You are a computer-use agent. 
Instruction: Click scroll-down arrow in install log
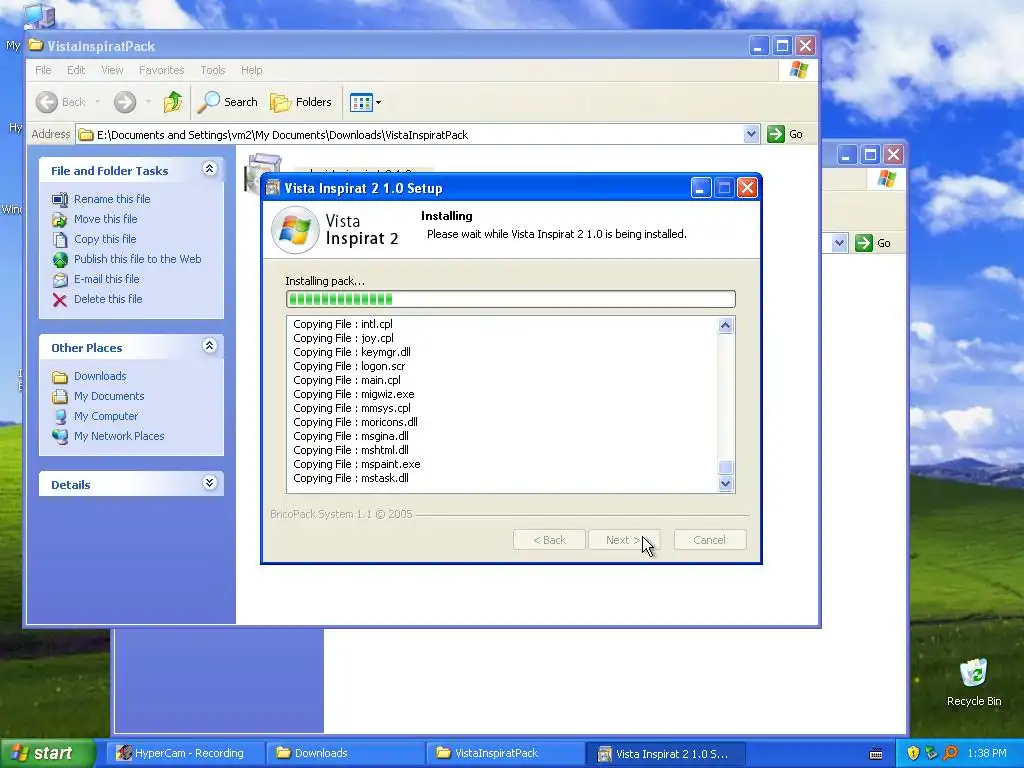[726, 484]
